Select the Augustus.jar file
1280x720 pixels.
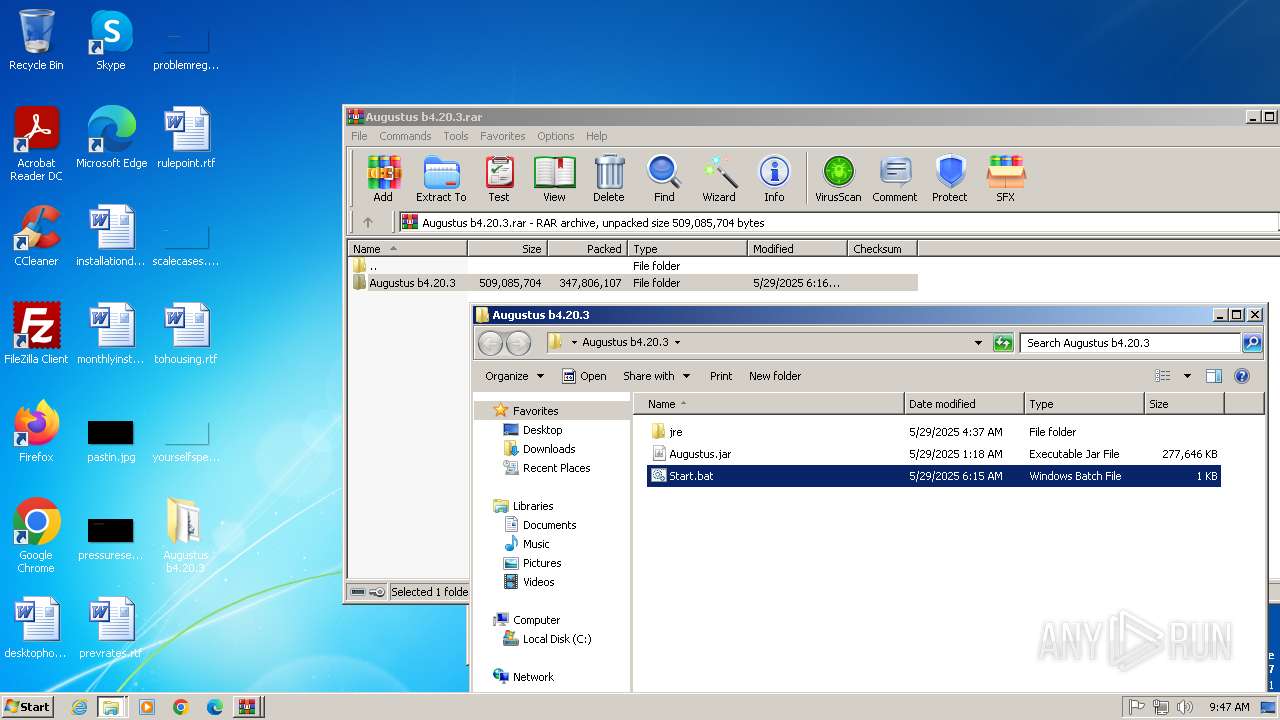934,454
